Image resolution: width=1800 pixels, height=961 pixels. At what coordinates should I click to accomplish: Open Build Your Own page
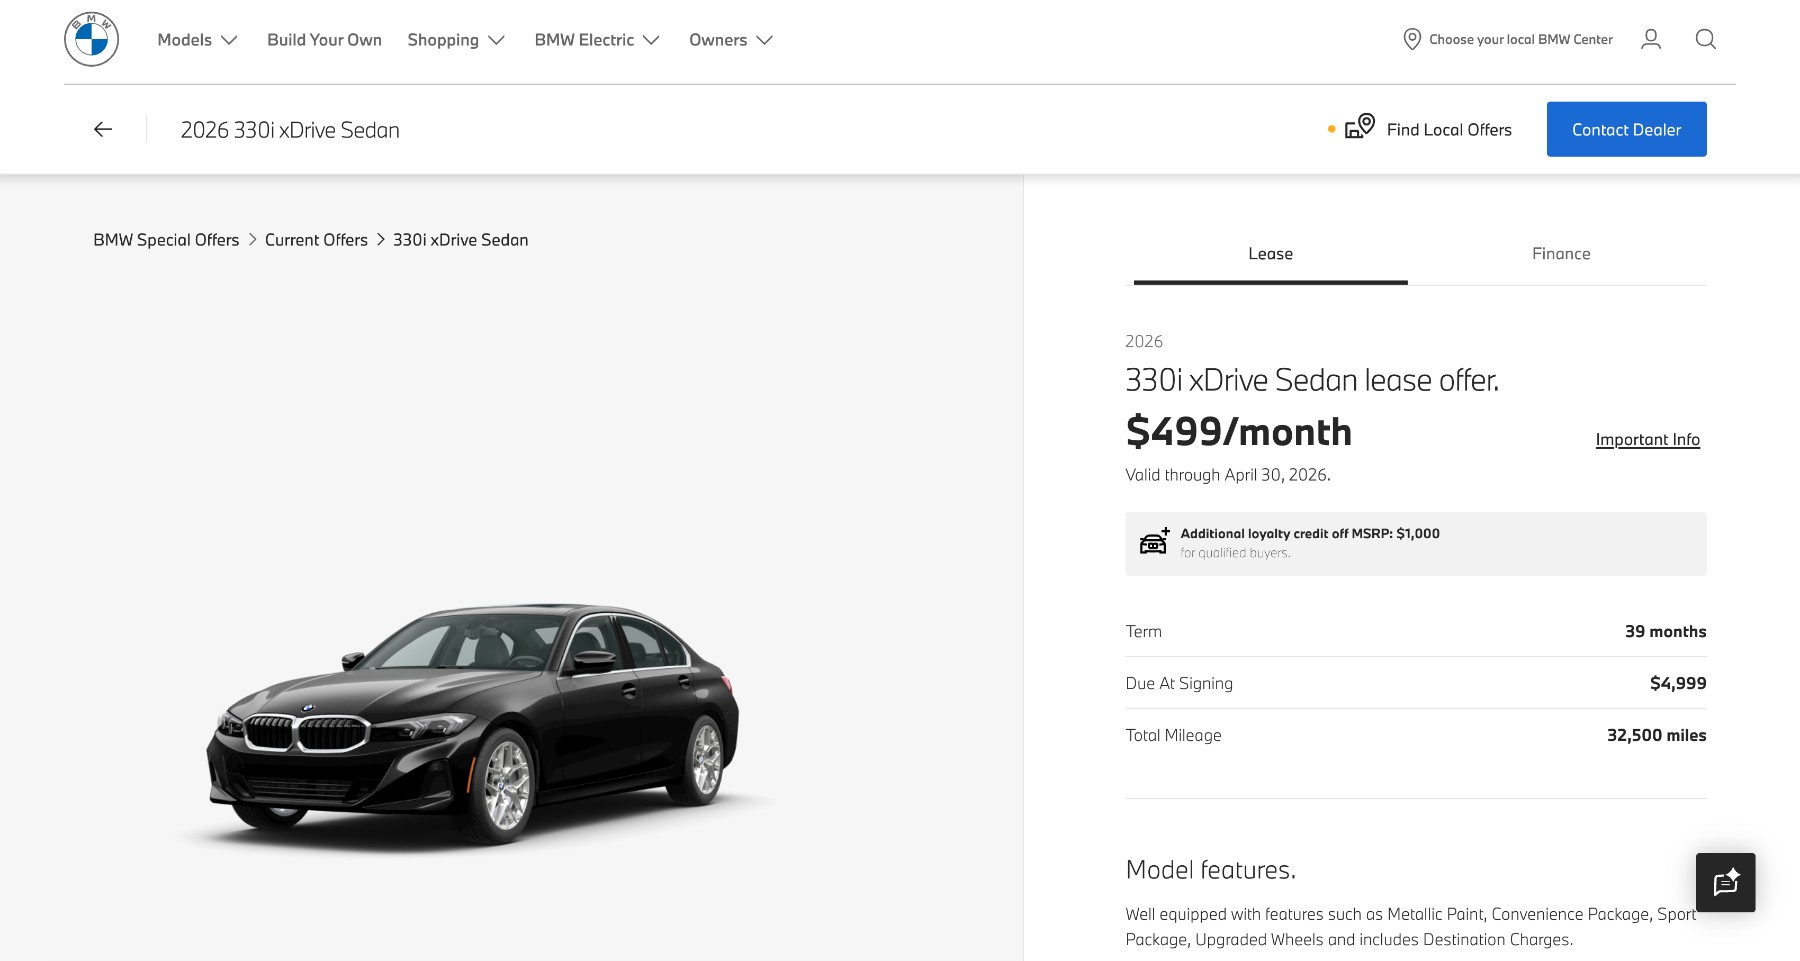[x=324, y=40]
